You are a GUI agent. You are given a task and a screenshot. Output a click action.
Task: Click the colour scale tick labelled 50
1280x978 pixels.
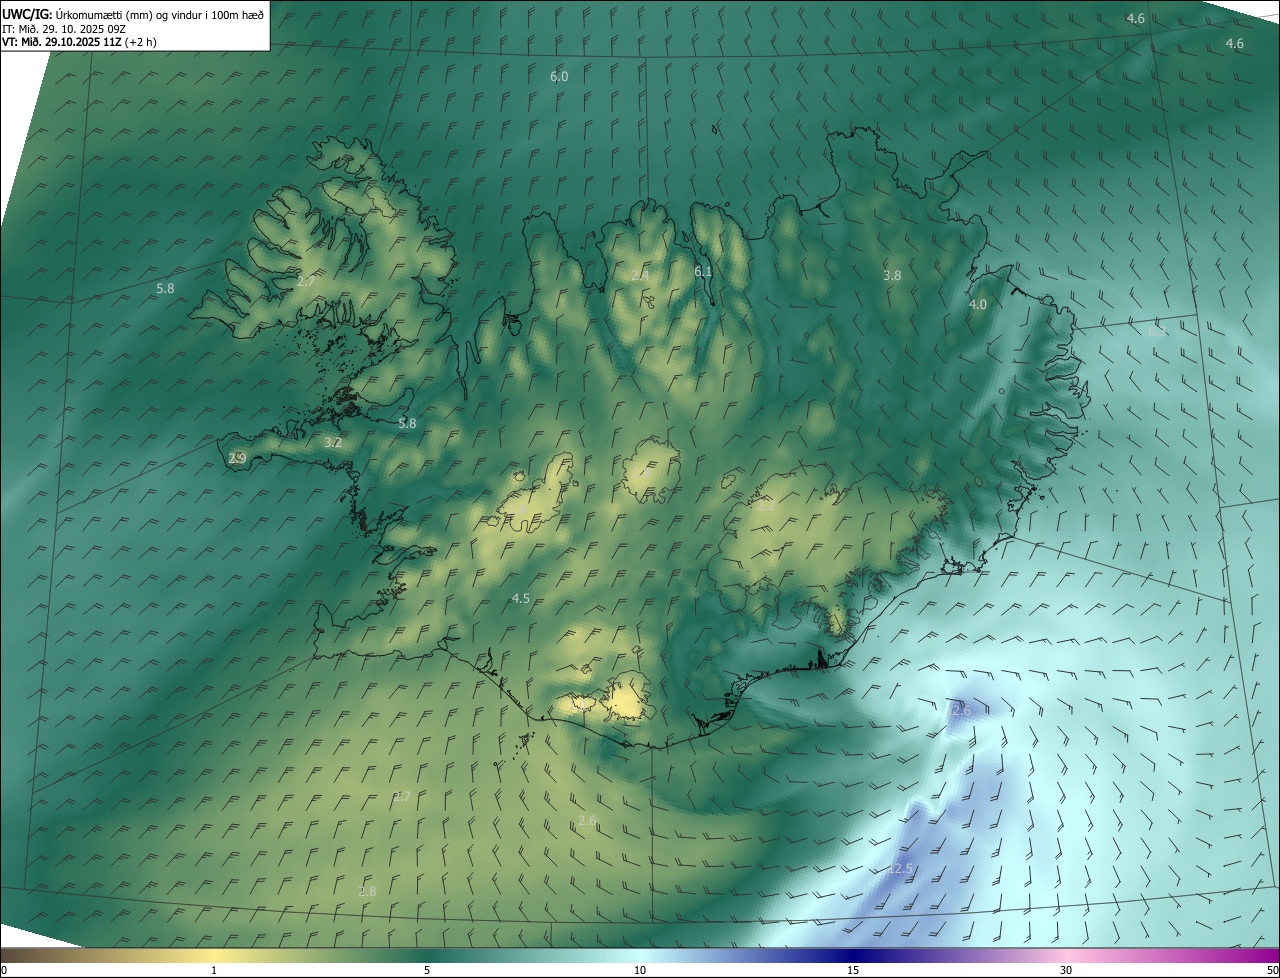[1272, 970]
